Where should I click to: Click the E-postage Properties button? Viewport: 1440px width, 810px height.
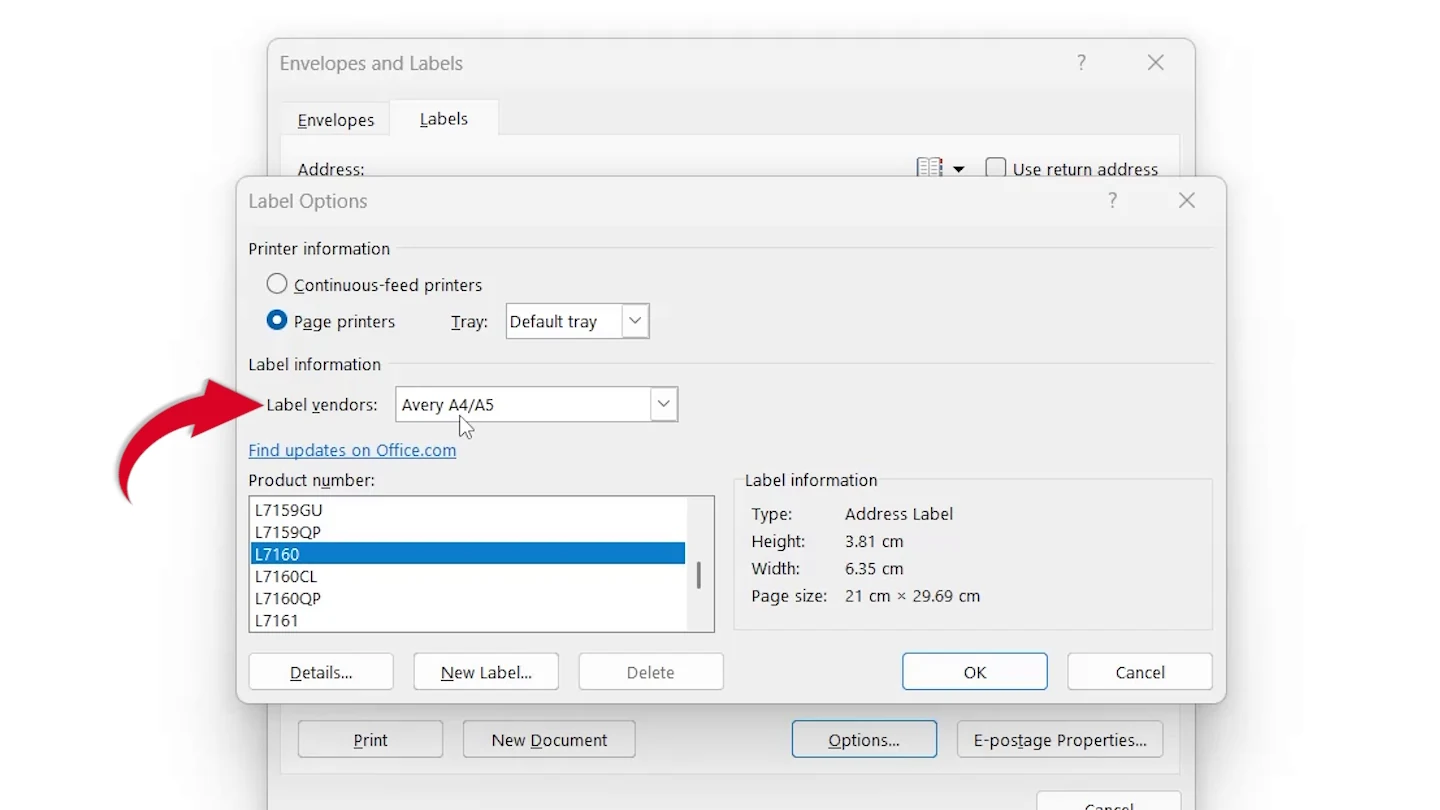[x=1060, y=740]
